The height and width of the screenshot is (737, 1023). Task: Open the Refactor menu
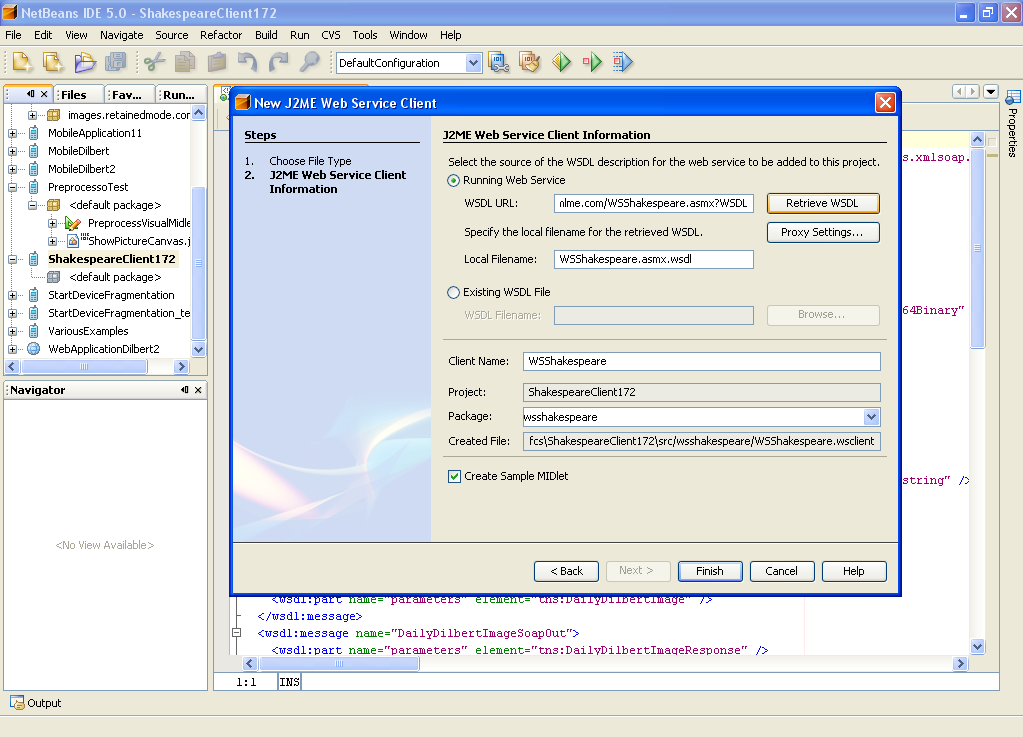pos(221,35)
